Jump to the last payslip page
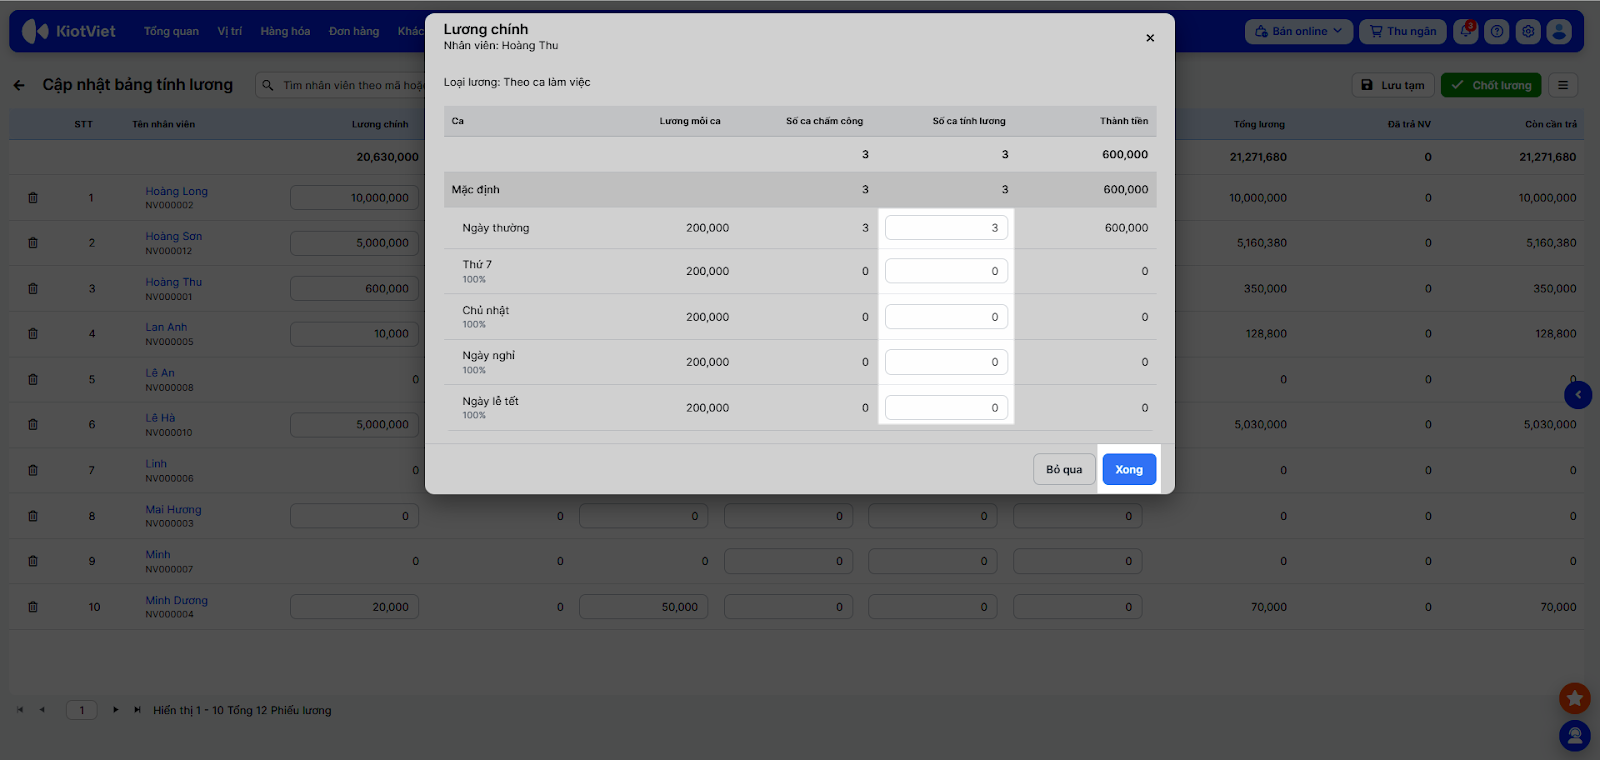The height and width of the screenshot is (760, 1600). point(137,710)
